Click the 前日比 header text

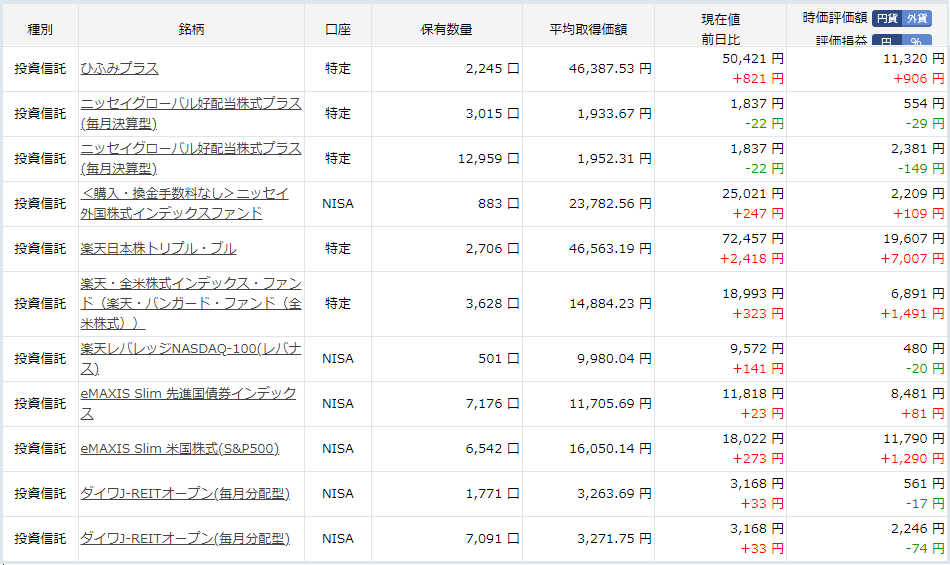[721, 39]
